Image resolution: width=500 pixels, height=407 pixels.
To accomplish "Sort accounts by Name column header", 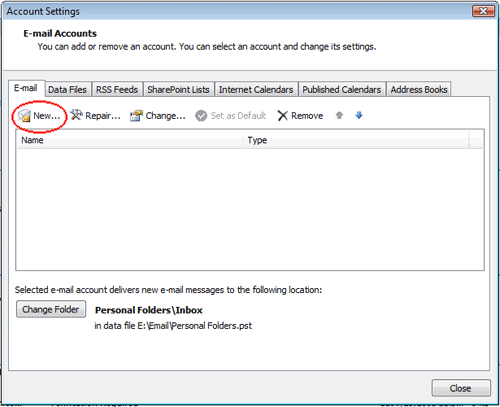I will click(130, 140).
